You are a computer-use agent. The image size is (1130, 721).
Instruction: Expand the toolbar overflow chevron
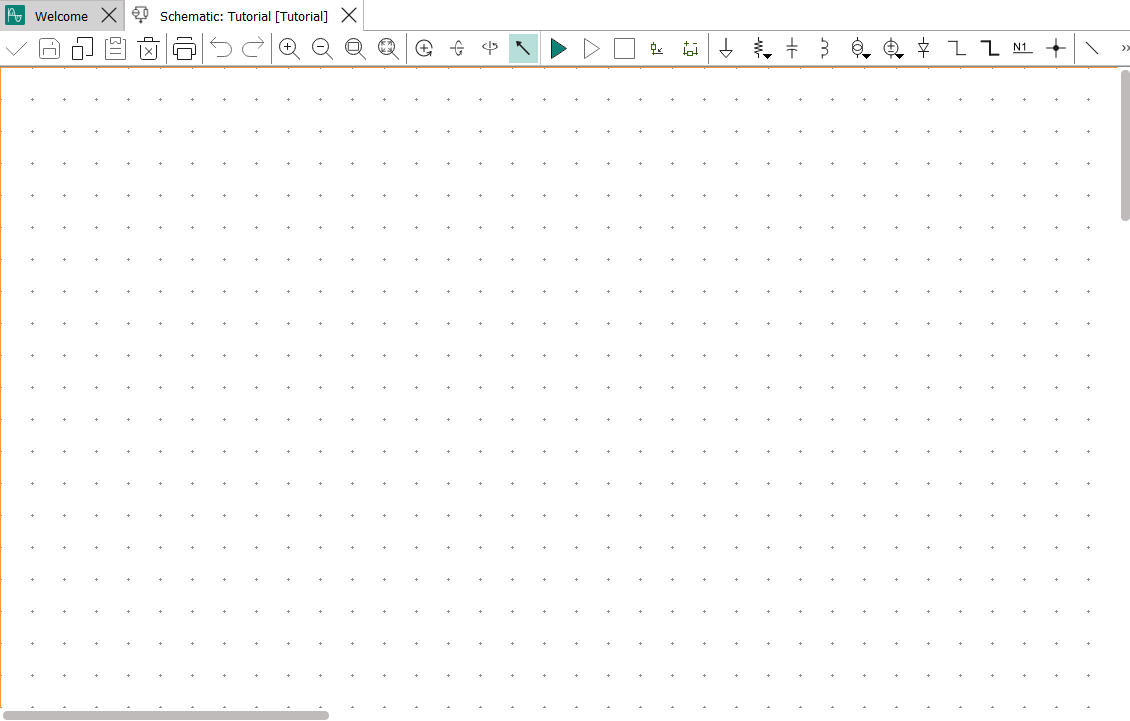[x=1125, y=48]
